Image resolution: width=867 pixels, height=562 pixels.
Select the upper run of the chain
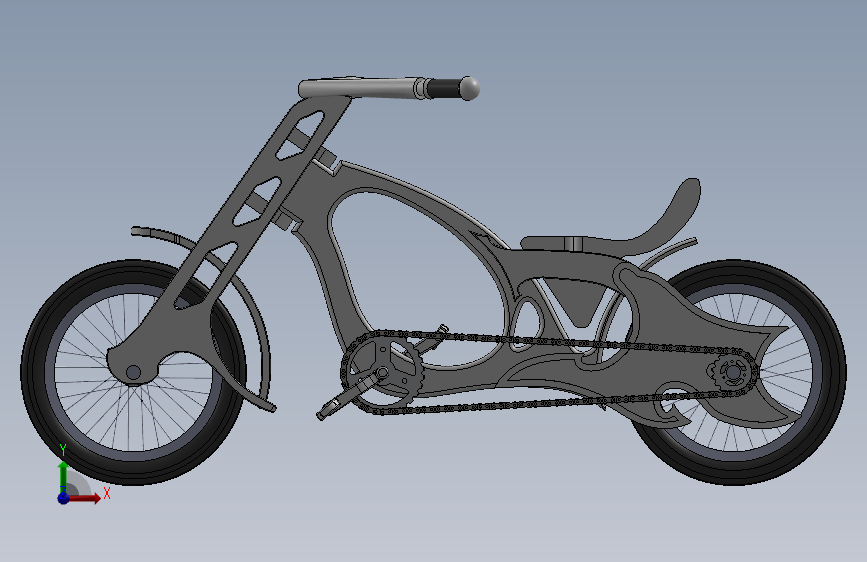553,340
